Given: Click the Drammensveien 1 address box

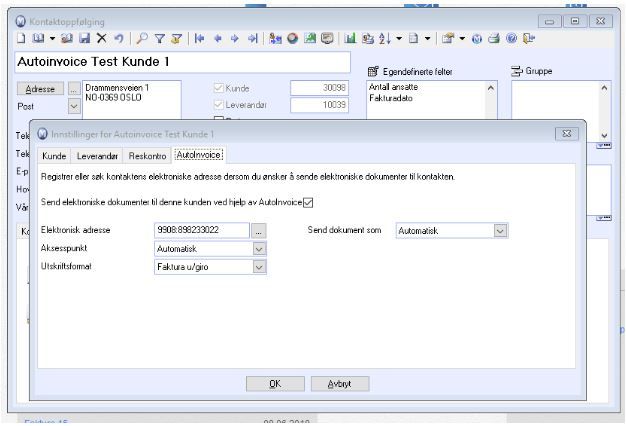Looking at the screenshot, I should coord(132,100).
